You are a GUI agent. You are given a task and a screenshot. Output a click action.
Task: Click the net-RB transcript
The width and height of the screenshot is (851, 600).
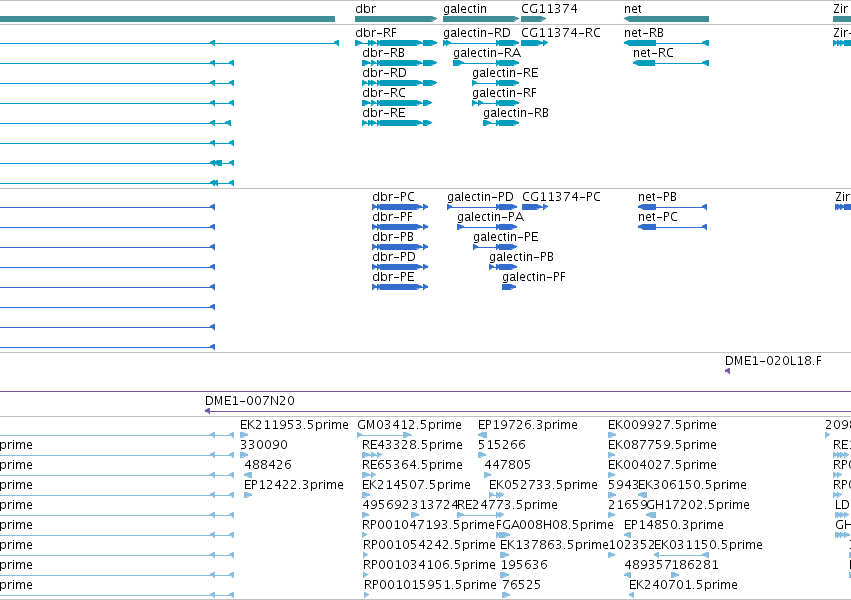(666, 43)
